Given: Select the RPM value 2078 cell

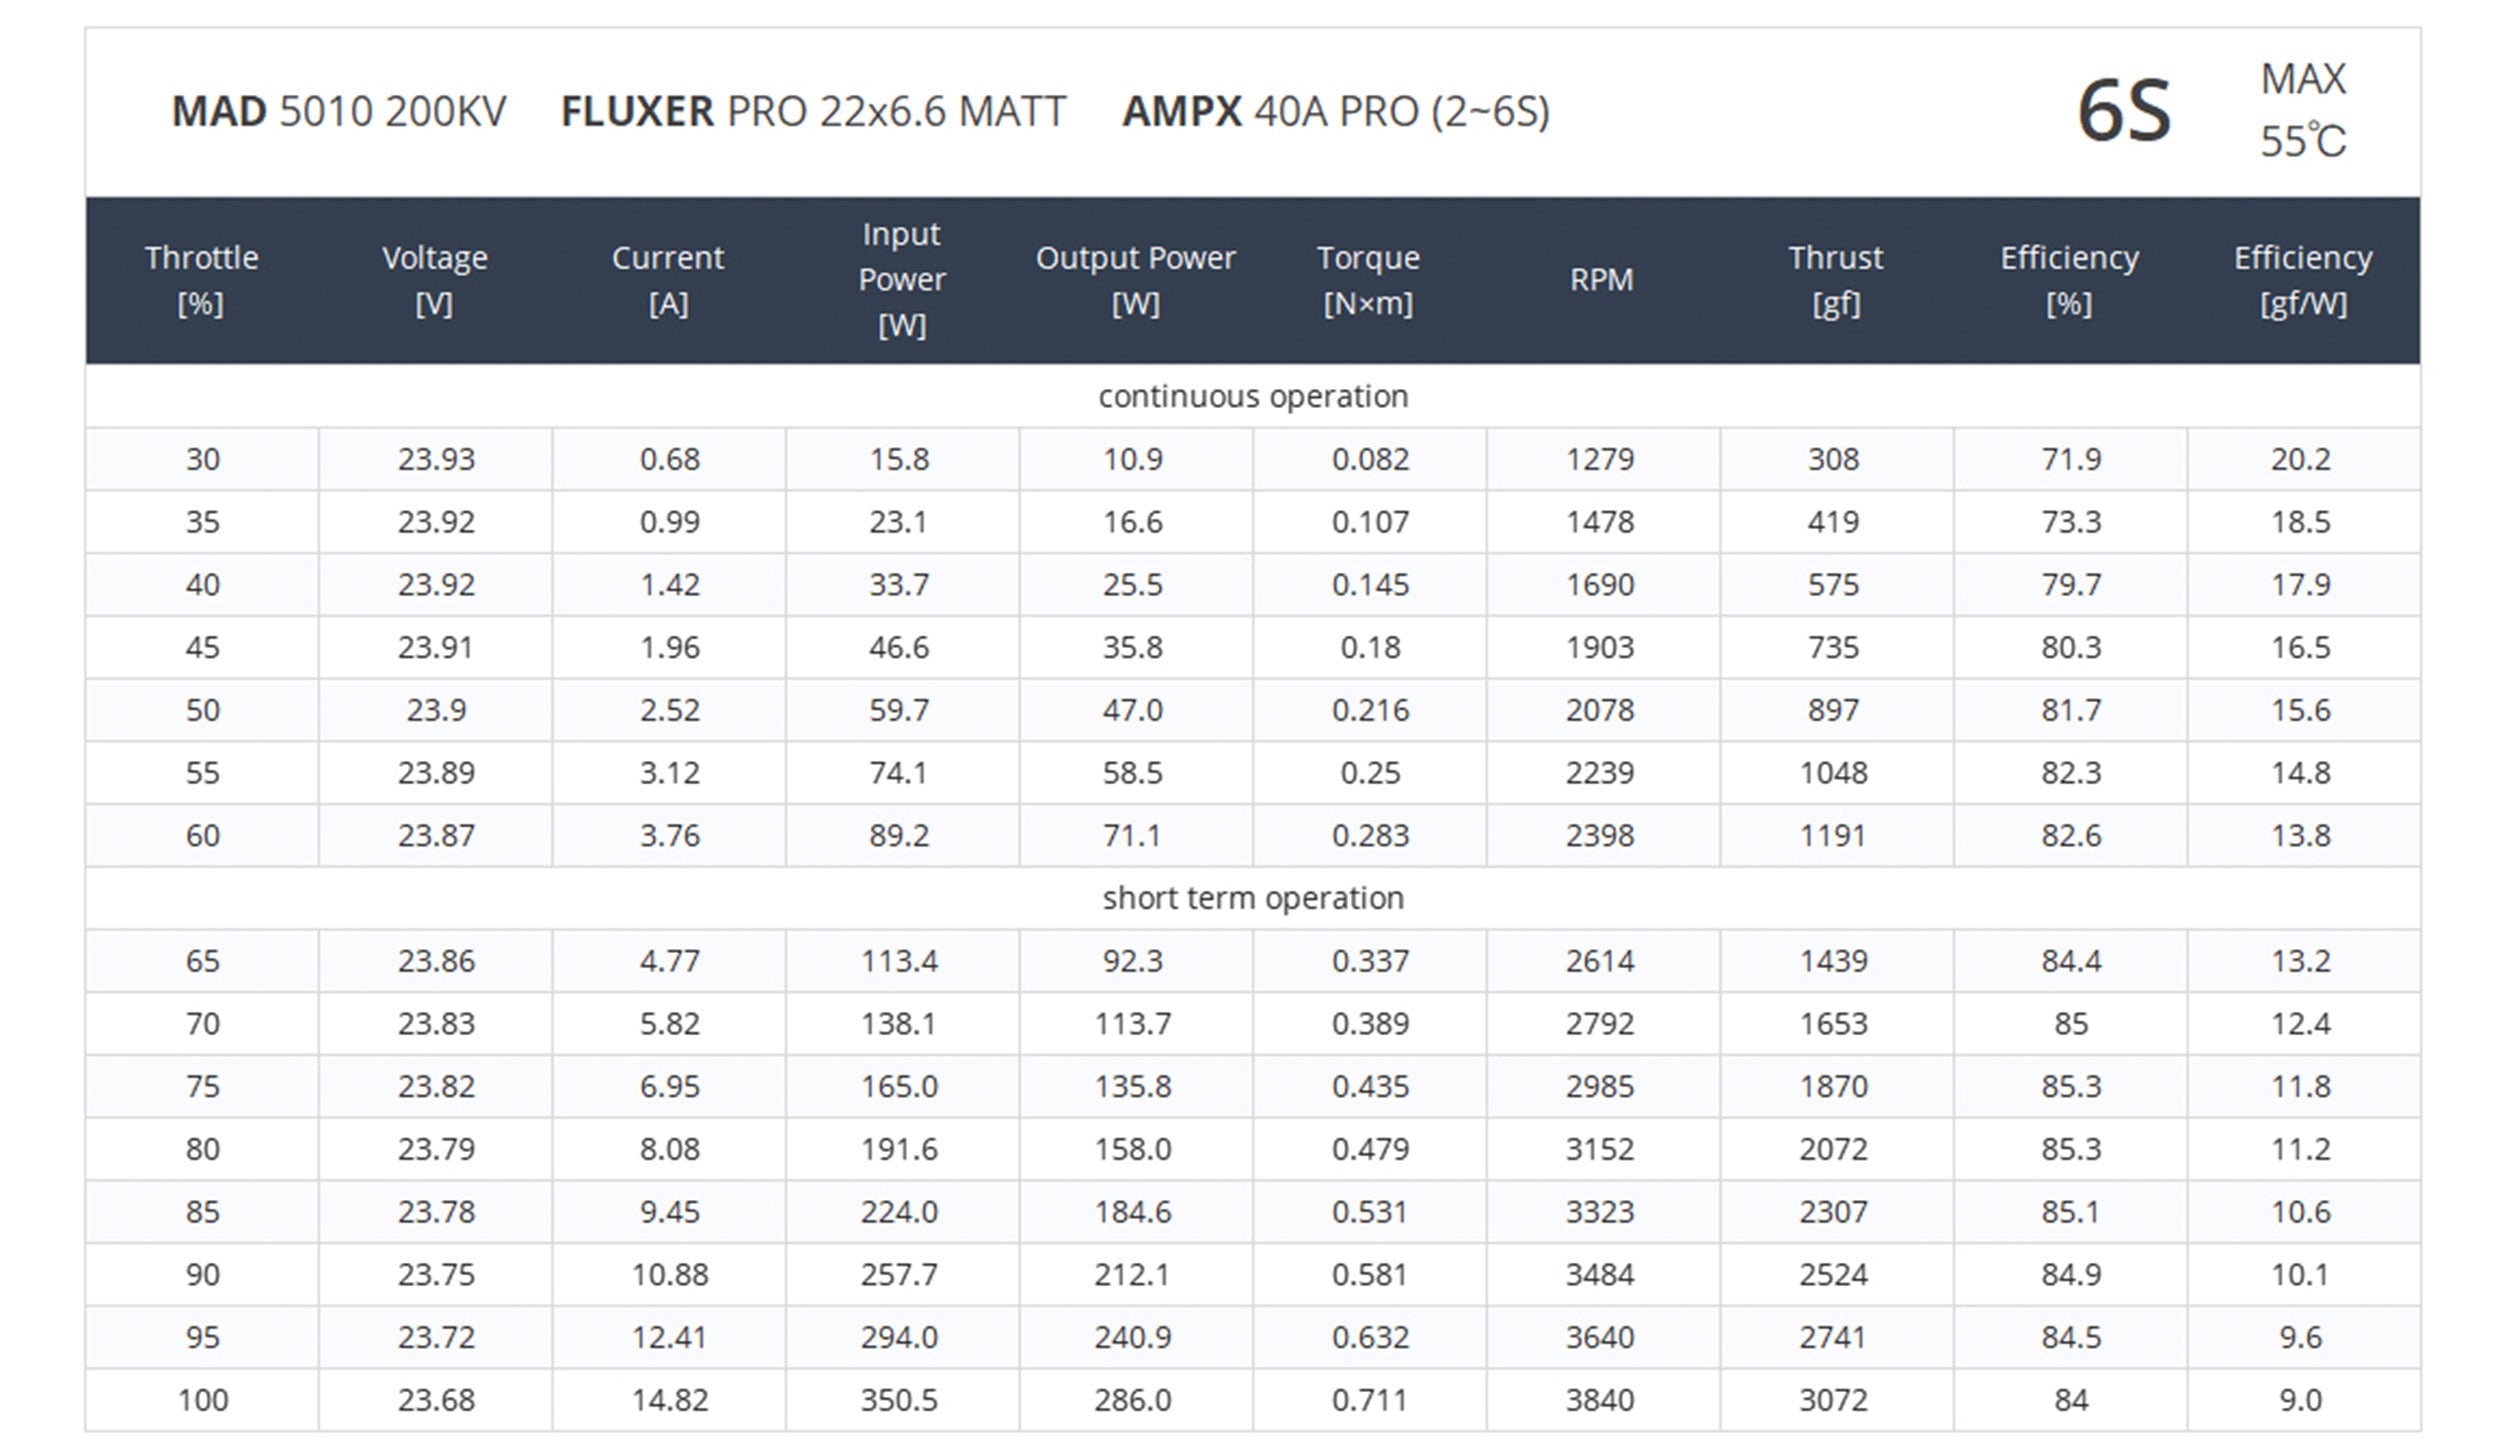Looking at the screenshot, I should [1600, 710].
